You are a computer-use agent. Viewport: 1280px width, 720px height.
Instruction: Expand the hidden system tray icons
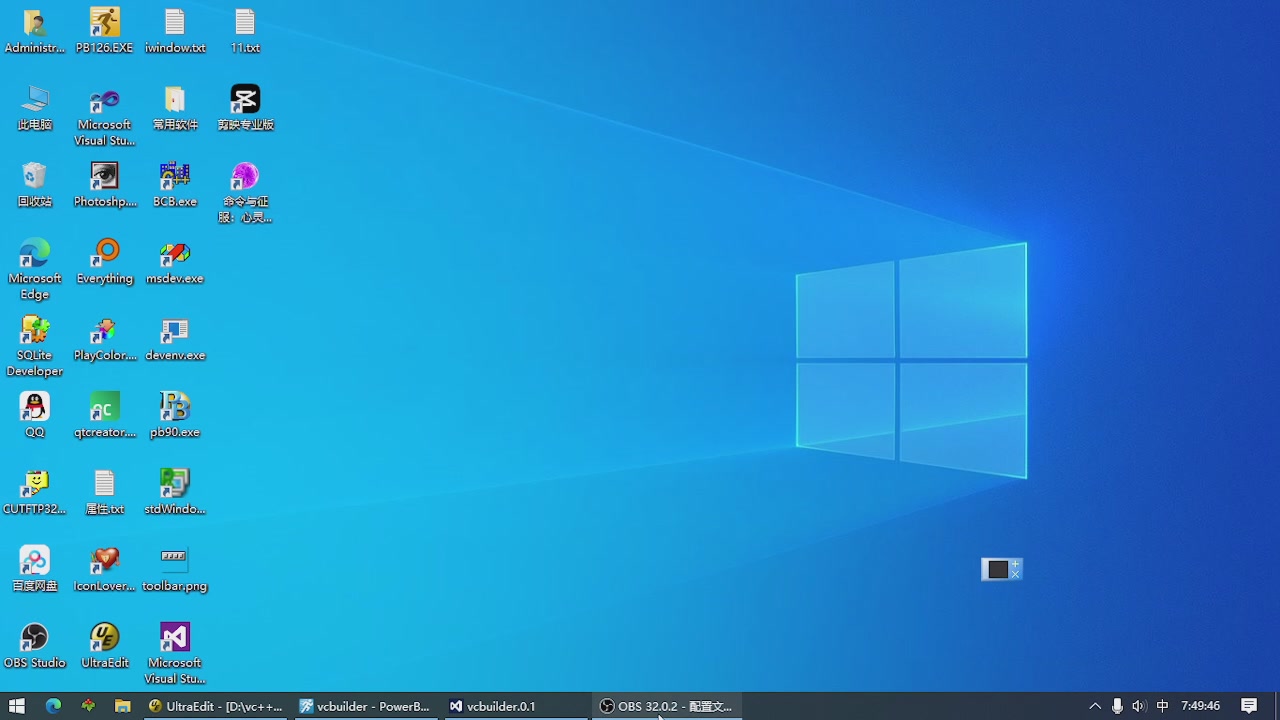coord(1095,706)
